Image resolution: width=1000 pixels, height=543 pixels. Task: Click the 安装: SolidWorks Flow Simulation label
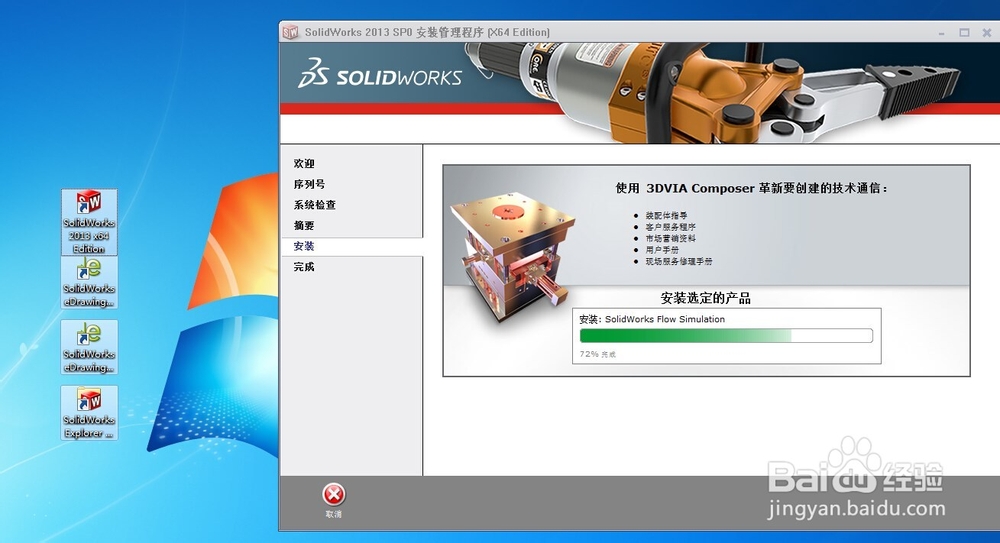(x=652, y=319)
